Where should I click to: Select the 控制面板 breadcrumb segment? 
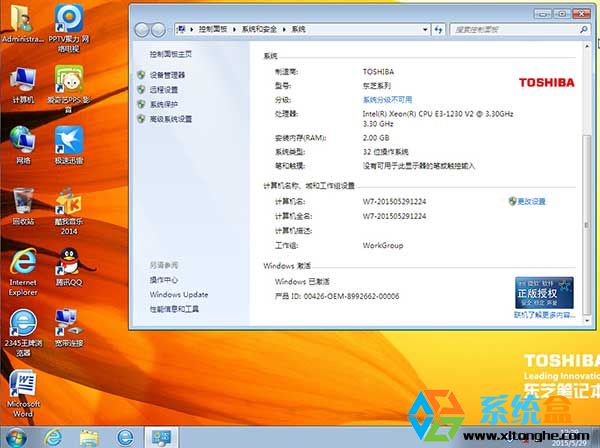pos(213,29)
